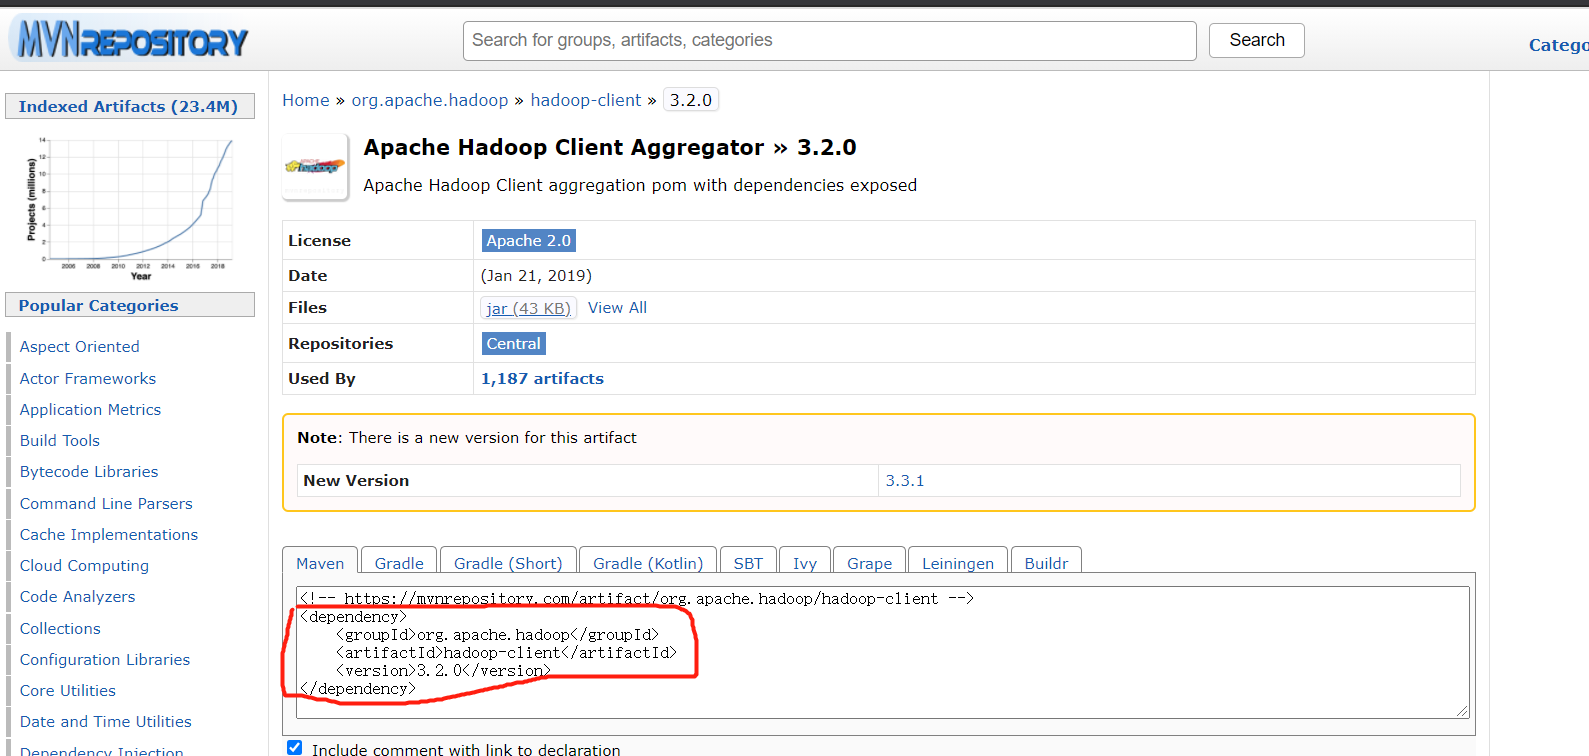This screenshot has height=756, width=1589.
Task: Switch to the Gradle (Short) tab
Action: 508,563
